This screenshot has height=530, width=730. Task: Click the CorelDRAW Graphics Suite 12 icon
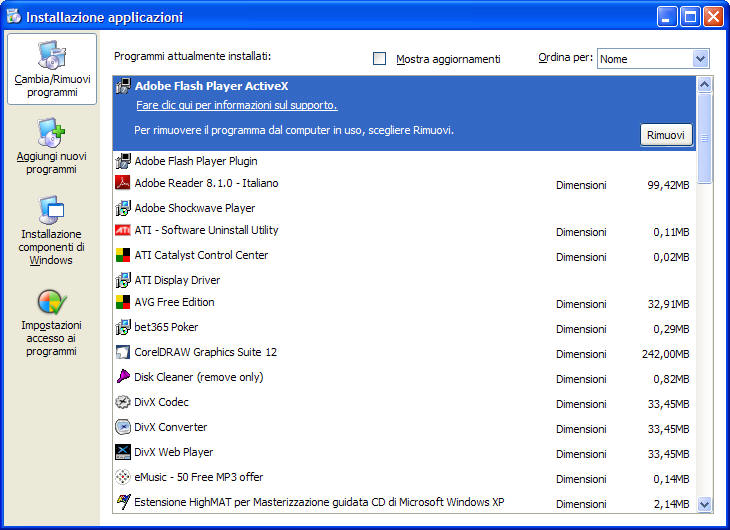click(123, 352)
